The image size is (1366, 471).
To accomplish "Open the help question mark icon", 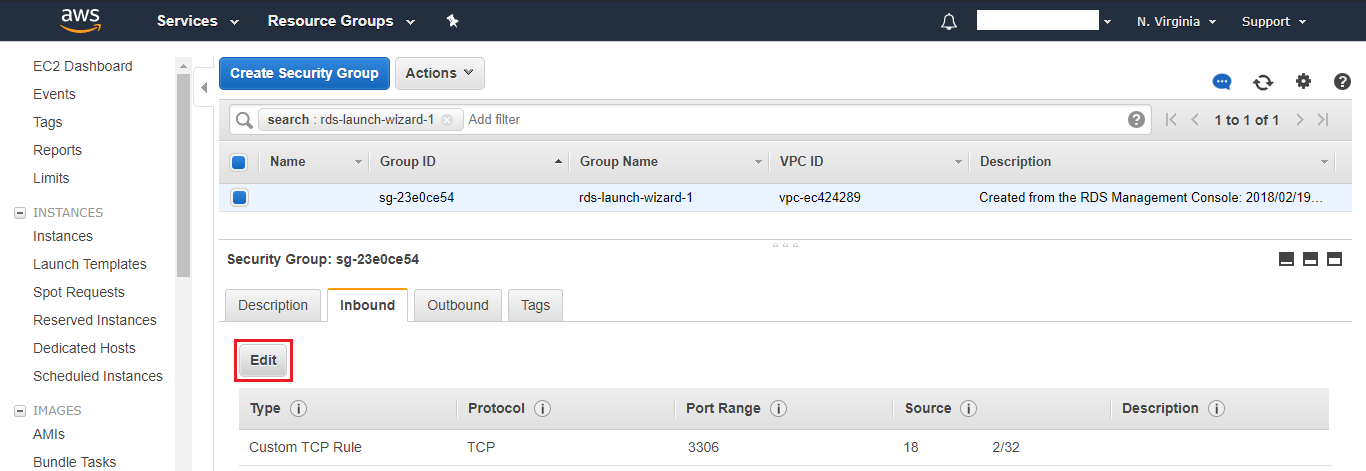I will 1343,82.
